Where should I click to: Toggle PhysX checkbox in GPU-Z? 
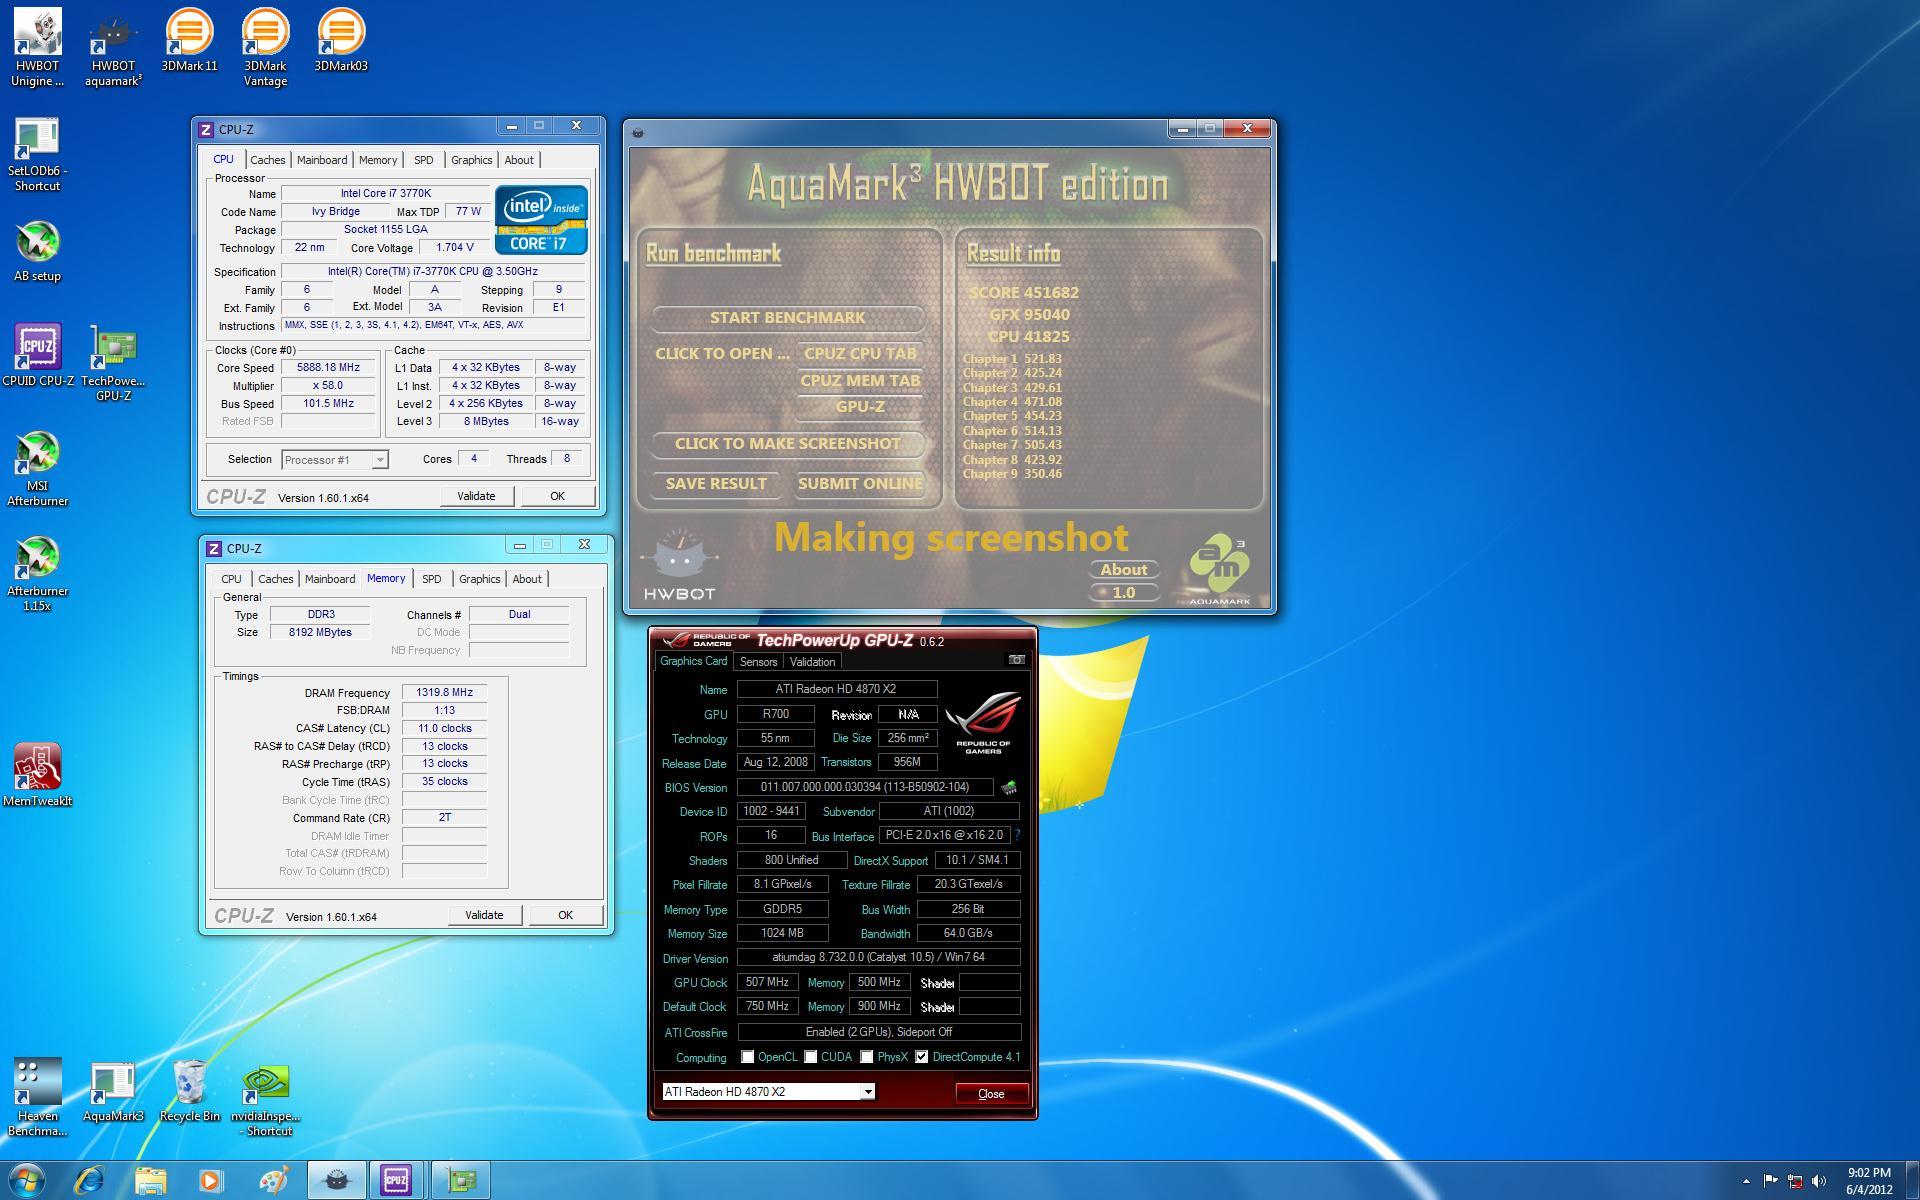867,1057
